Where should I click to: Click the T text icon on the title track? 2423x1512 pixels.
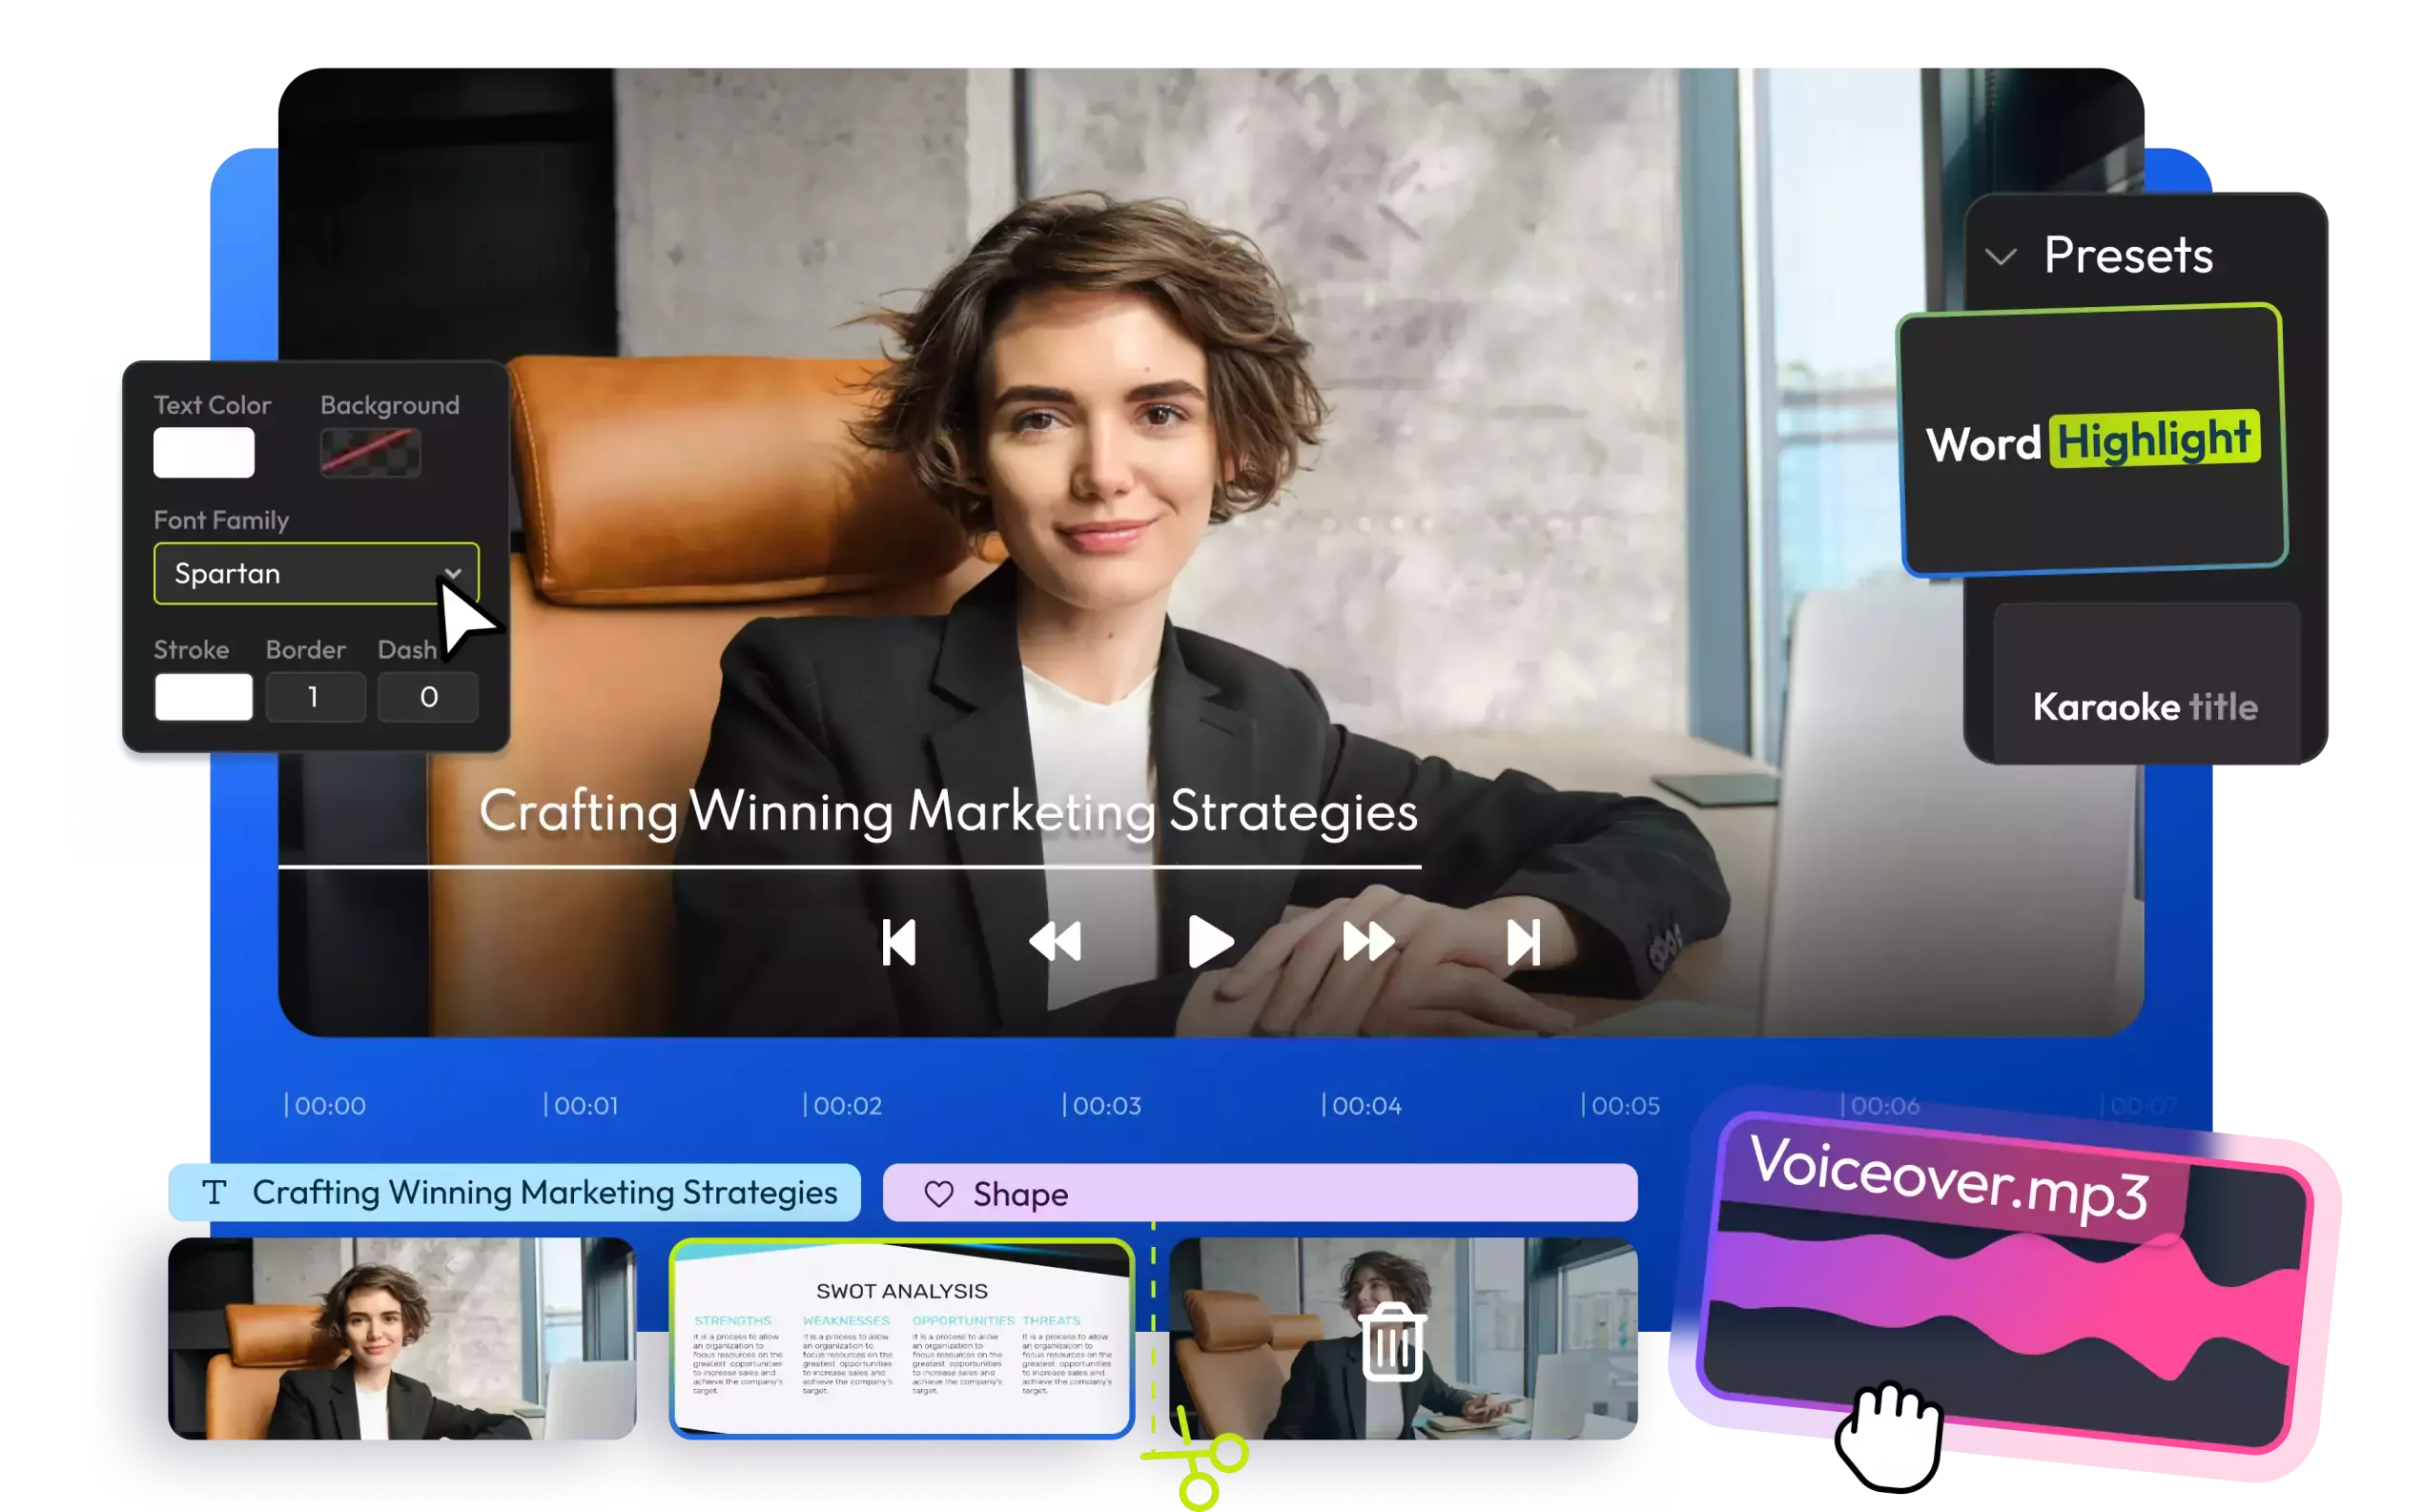214,1192
